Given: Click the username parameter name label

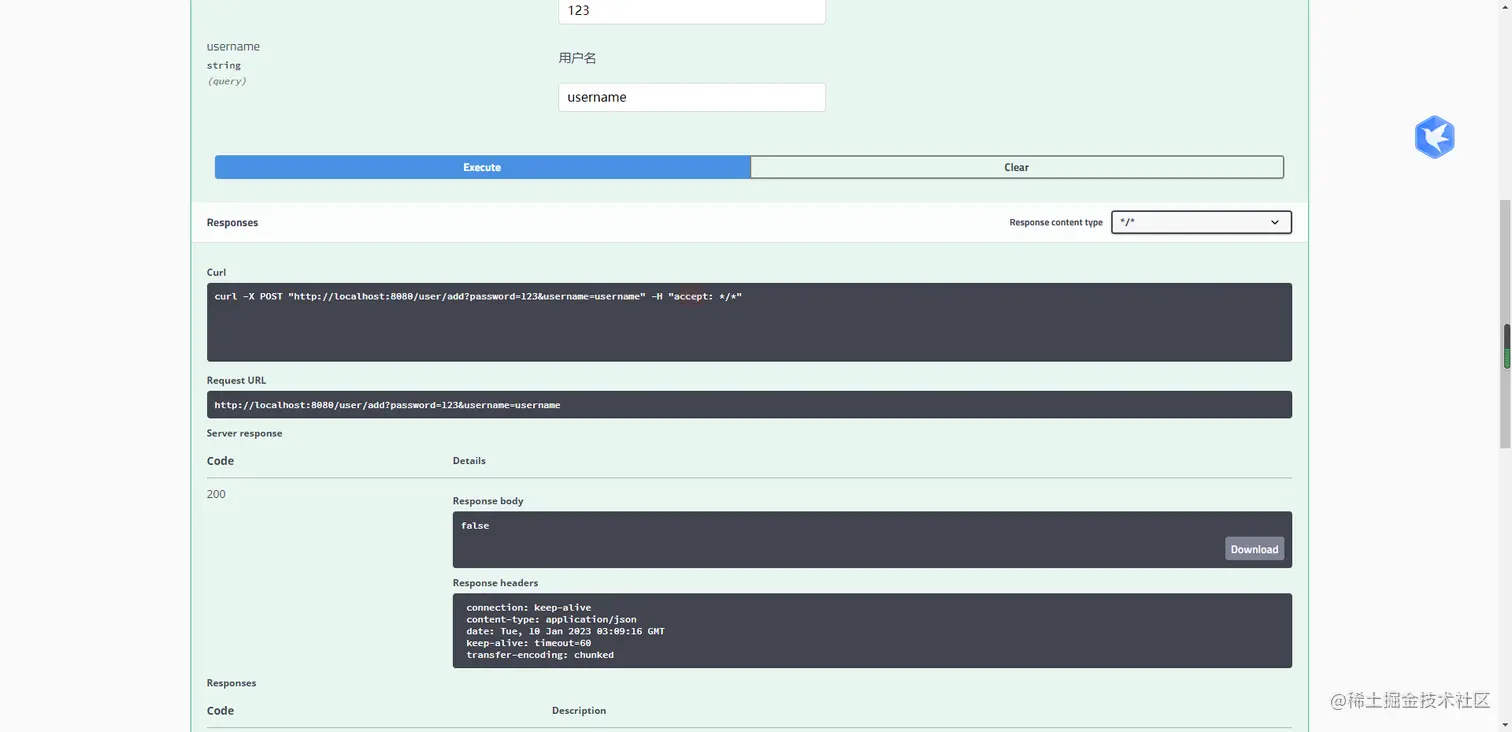Looking at the screenshot, I should tap(233, 47).
